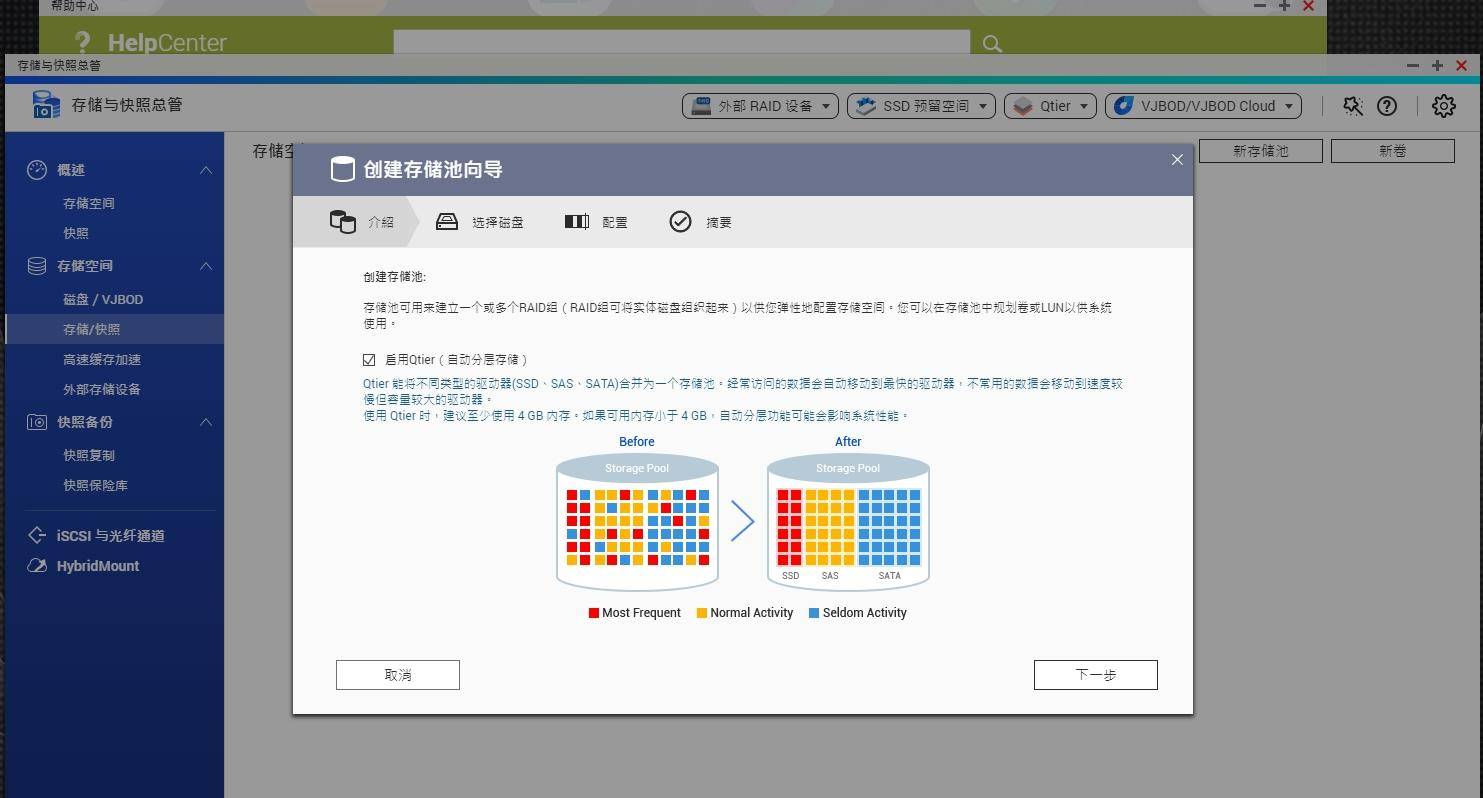Click the magic wand quick-setup icon in toolbar
This screenshot has height=798, width=1483.
(1352, 105)
